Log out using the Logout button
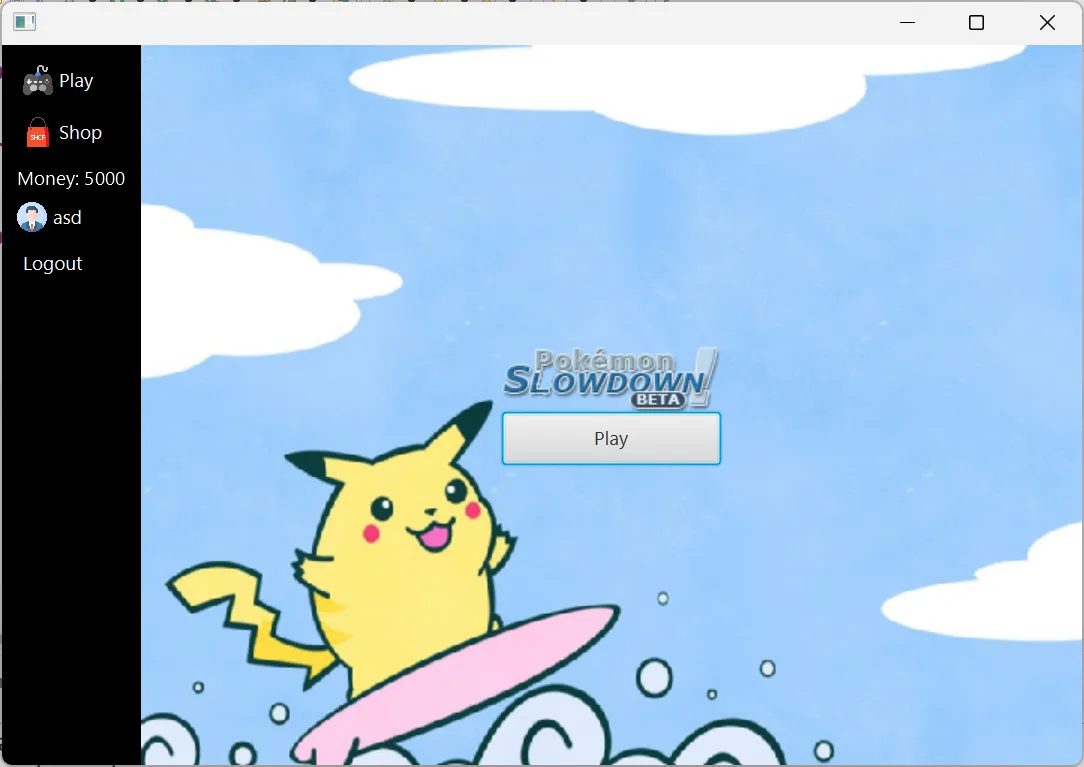1084x767 pixels. tap(53, 264)
